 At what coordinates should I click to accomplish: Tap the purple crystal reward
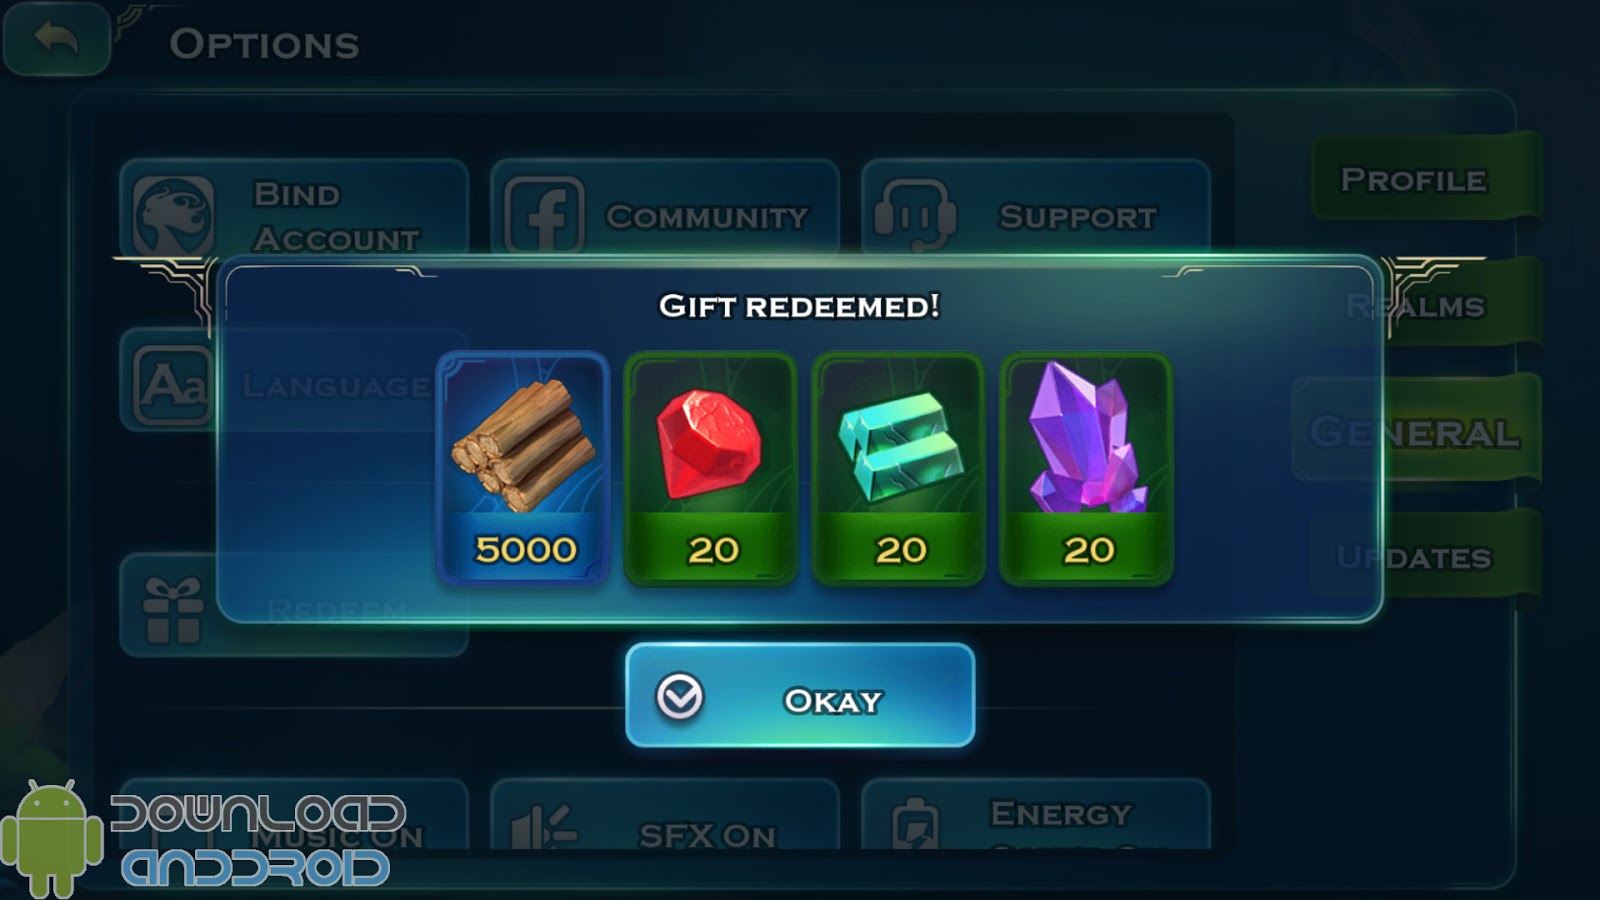click(1087, 468)
